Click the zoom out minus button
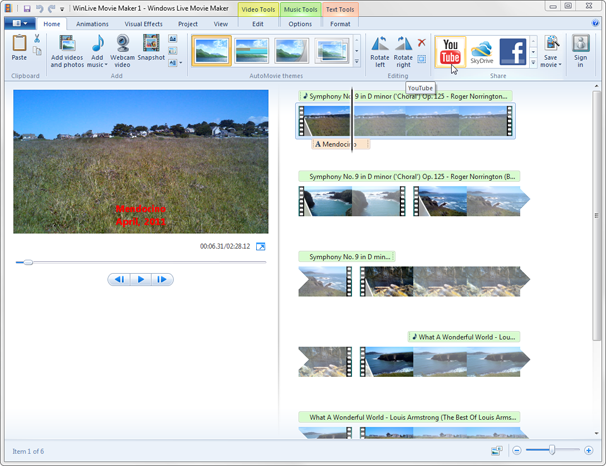This screenshot has width=606, height=466. pos(517,451)
